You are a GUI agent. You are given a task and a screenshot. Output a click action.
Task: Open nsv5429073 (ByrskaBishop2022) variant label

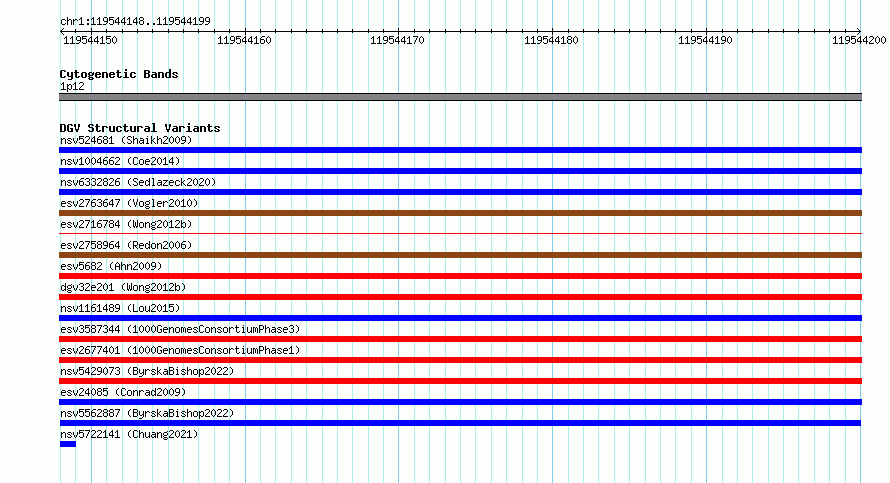(147, 371)
